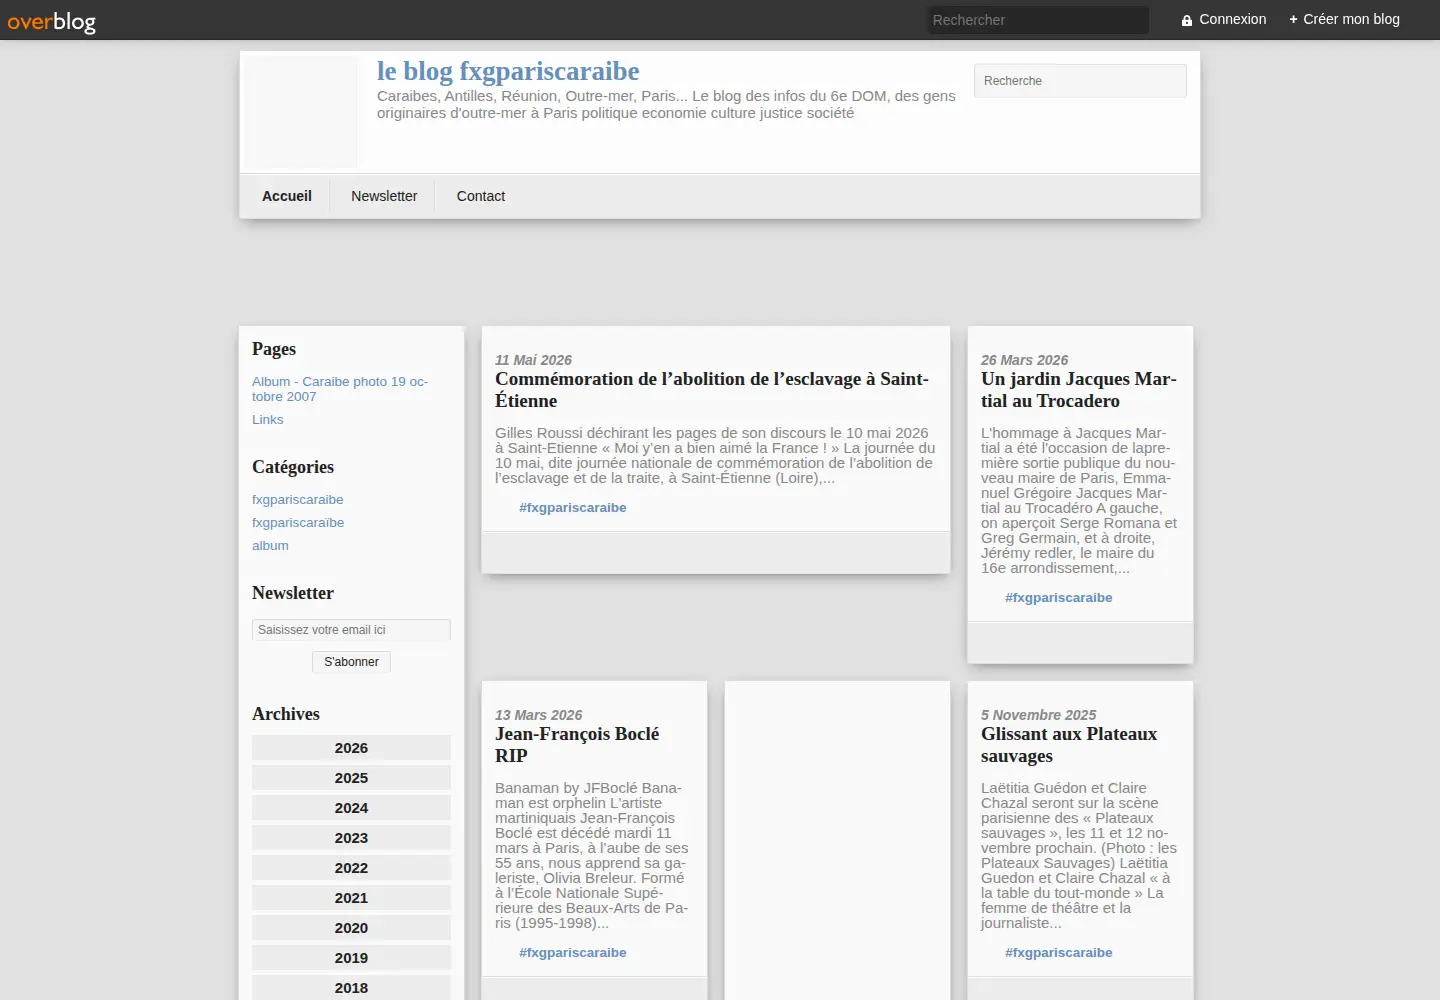
Task: Click the plus icon beside Créer mon blog
Action: (x=1293, y=19)
